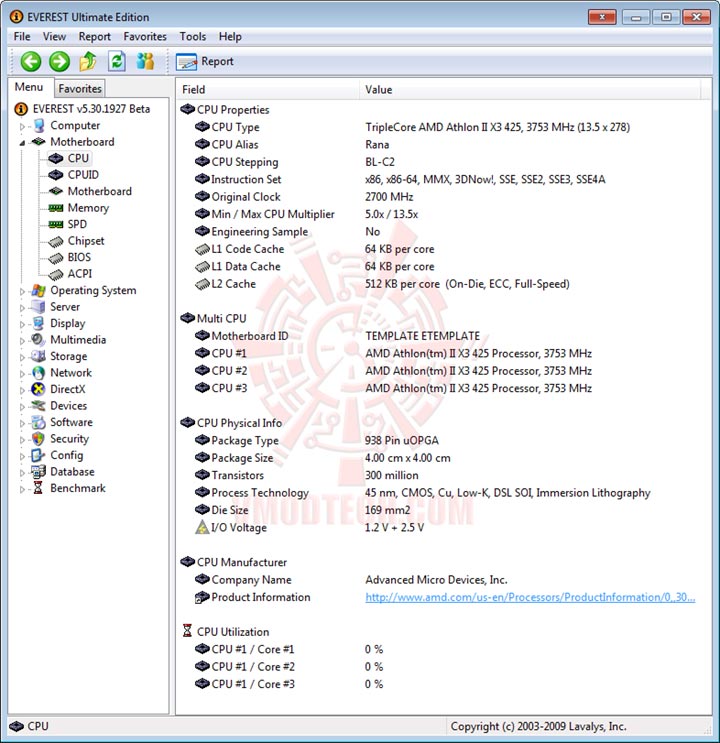Open the Favorites menu

(145, 36)
